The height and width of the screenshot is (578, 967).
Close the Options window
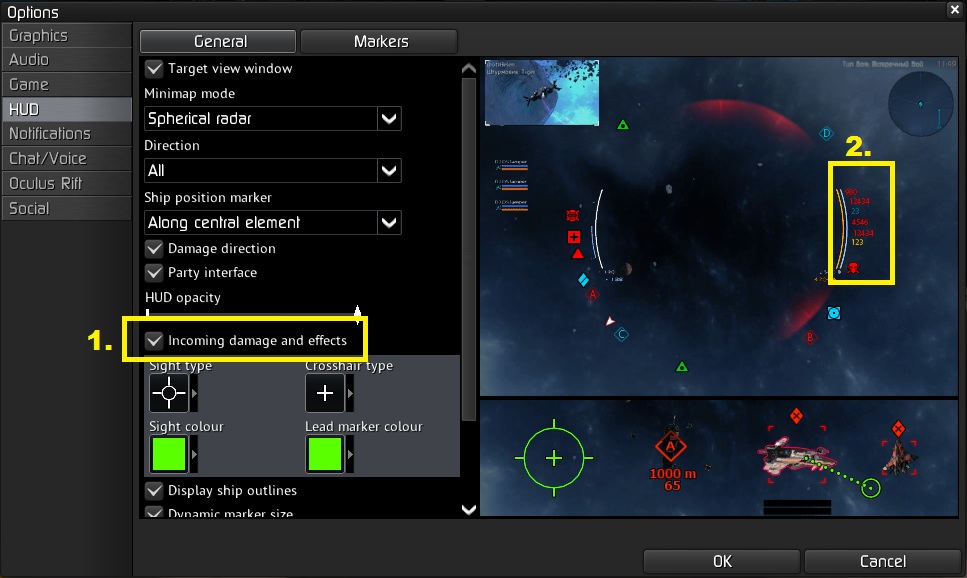click(953, 9)
